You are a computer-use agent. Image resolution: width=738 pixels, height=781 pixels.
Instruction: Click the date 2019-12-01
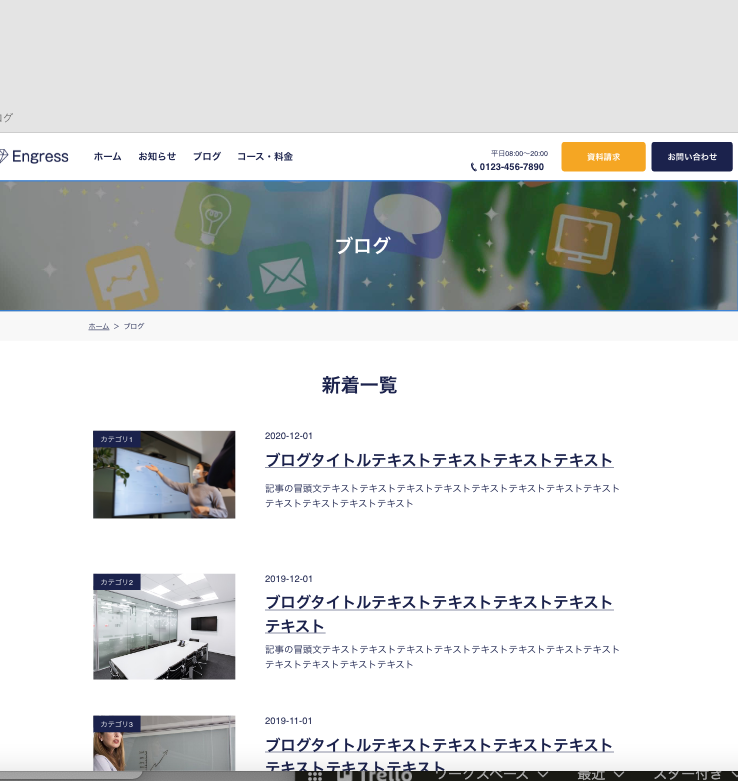288,579
